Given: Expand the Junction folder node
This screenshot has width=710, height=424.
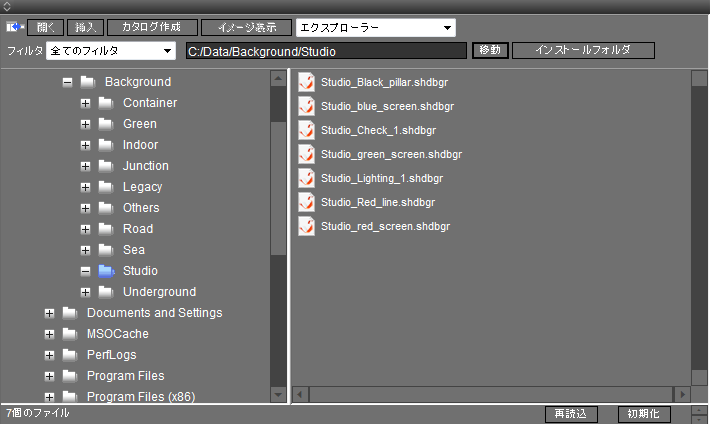Looking at the screenshot, I should [85, 166].
